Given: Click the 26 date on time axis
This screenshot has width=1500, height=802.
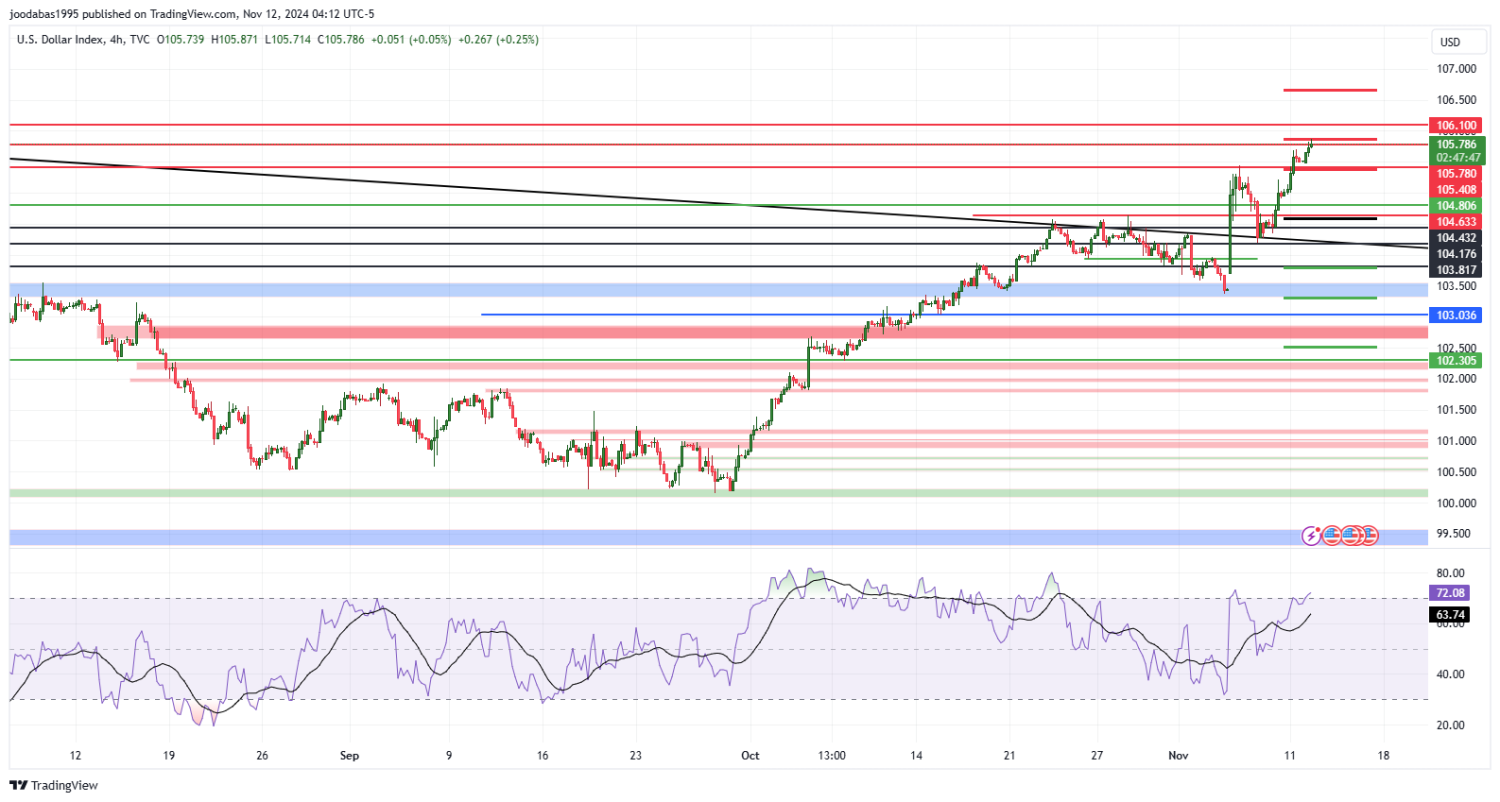Looking at the screenshot, I should (261, 755).
